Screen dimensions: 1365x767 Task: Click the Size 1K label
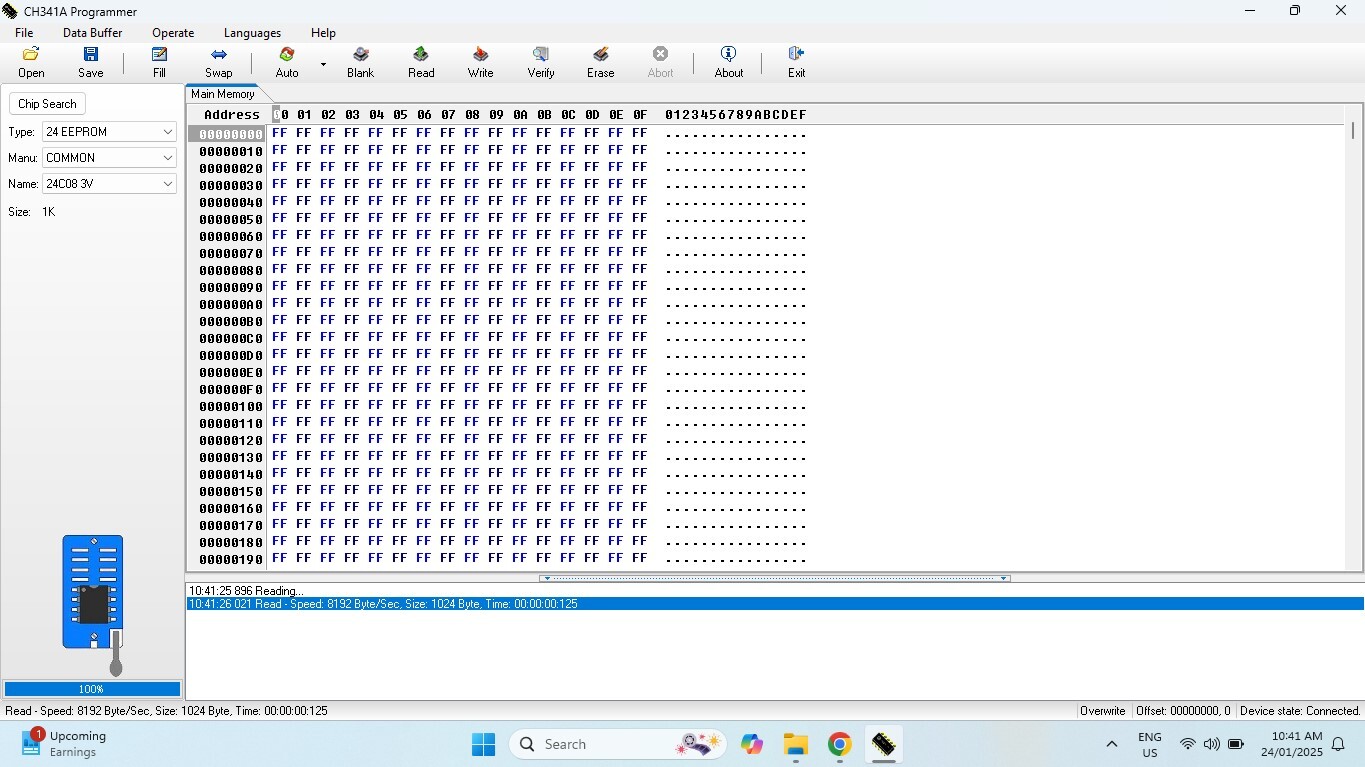31,212
